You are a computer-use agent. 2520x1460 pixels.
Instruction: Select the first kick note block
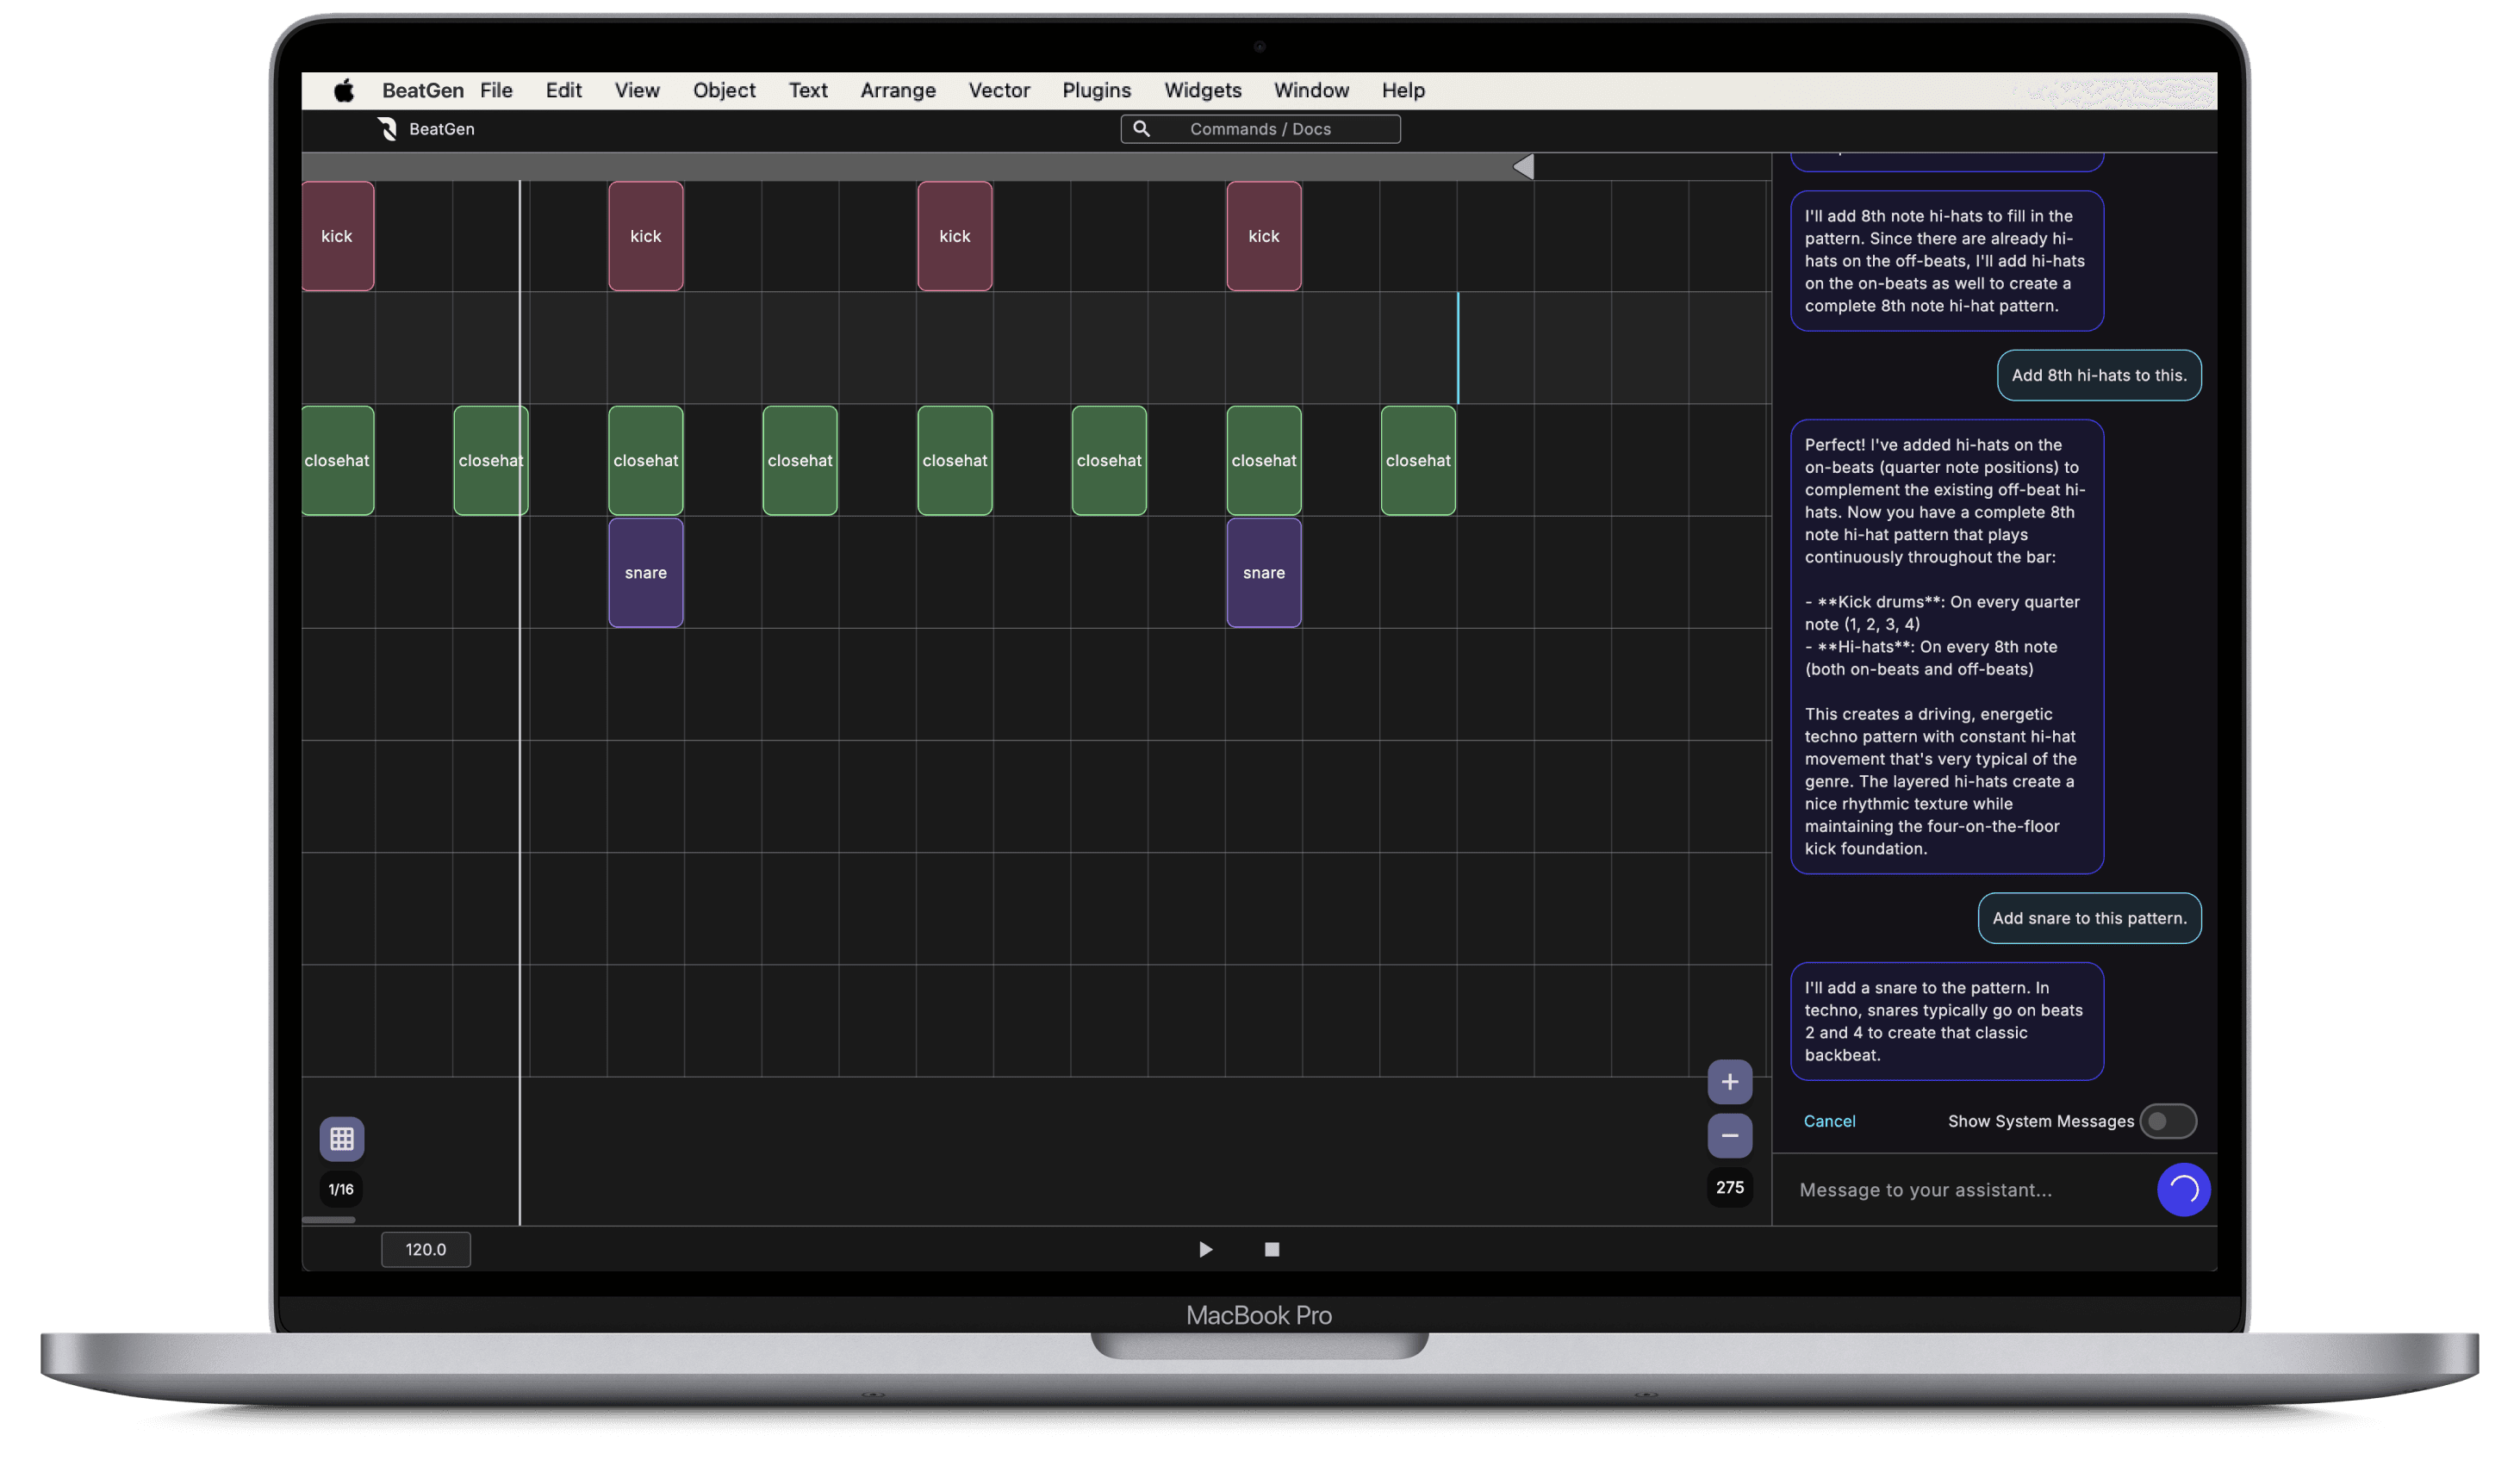pyautogui.click(x=338, y=236)
